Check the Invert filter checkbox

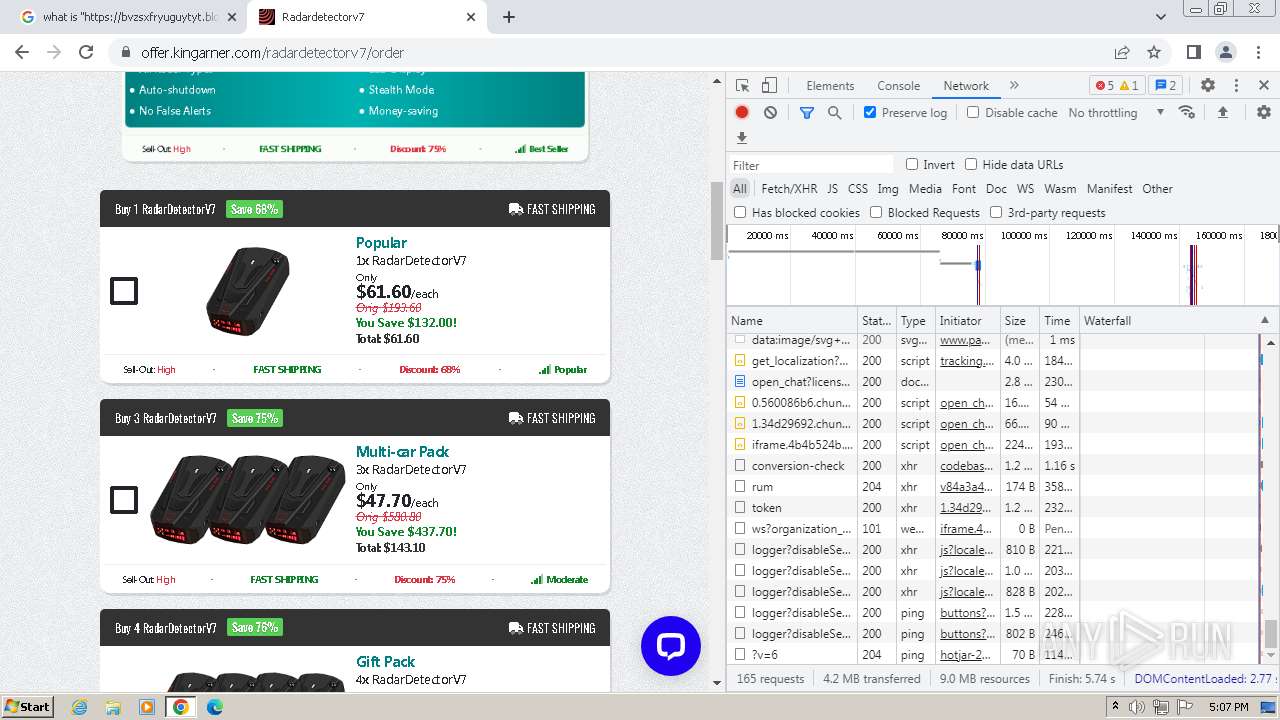coord(912,164)
